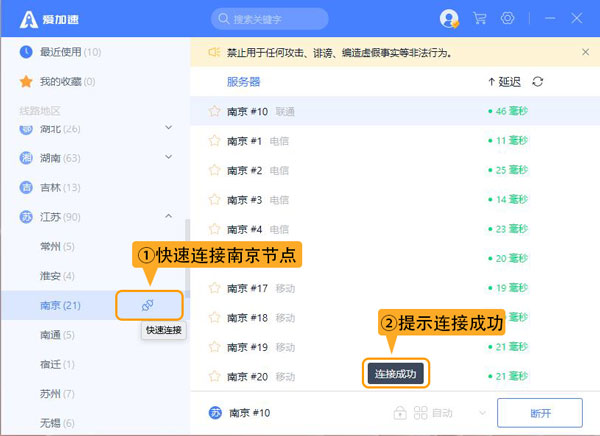
Task: Click the 湖南 湘 badge icon
Action: (26, 158)
